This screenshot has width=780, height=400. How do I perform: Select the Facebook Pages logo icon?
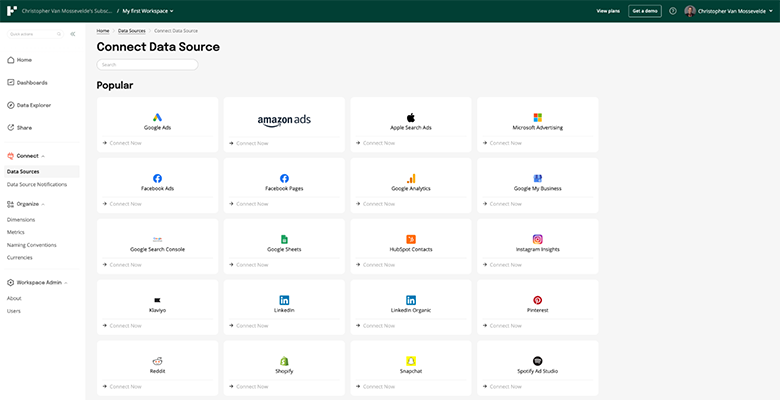click(x=284, y=179)
